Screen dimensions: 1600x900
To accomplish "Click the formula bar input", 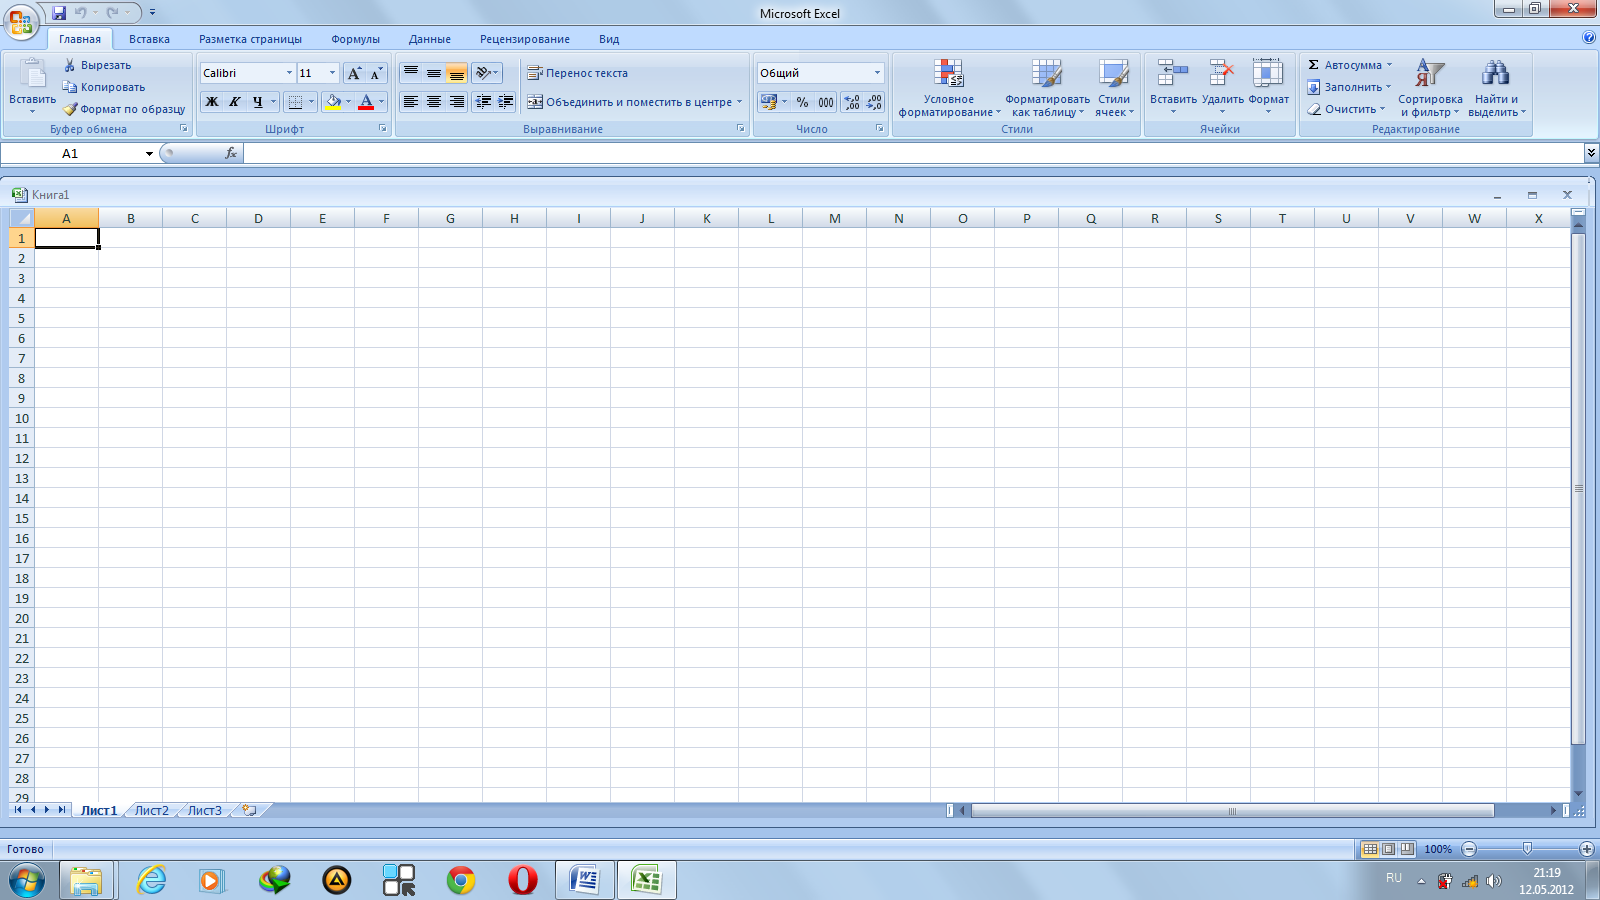I will click(x=913, y=153).
